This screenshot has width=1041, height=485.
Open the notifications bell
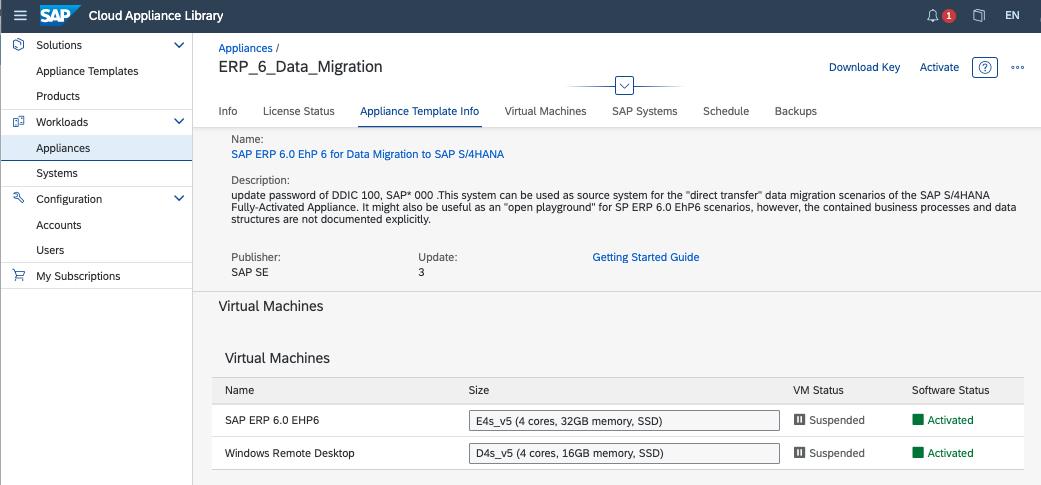(x=934, y=16)
